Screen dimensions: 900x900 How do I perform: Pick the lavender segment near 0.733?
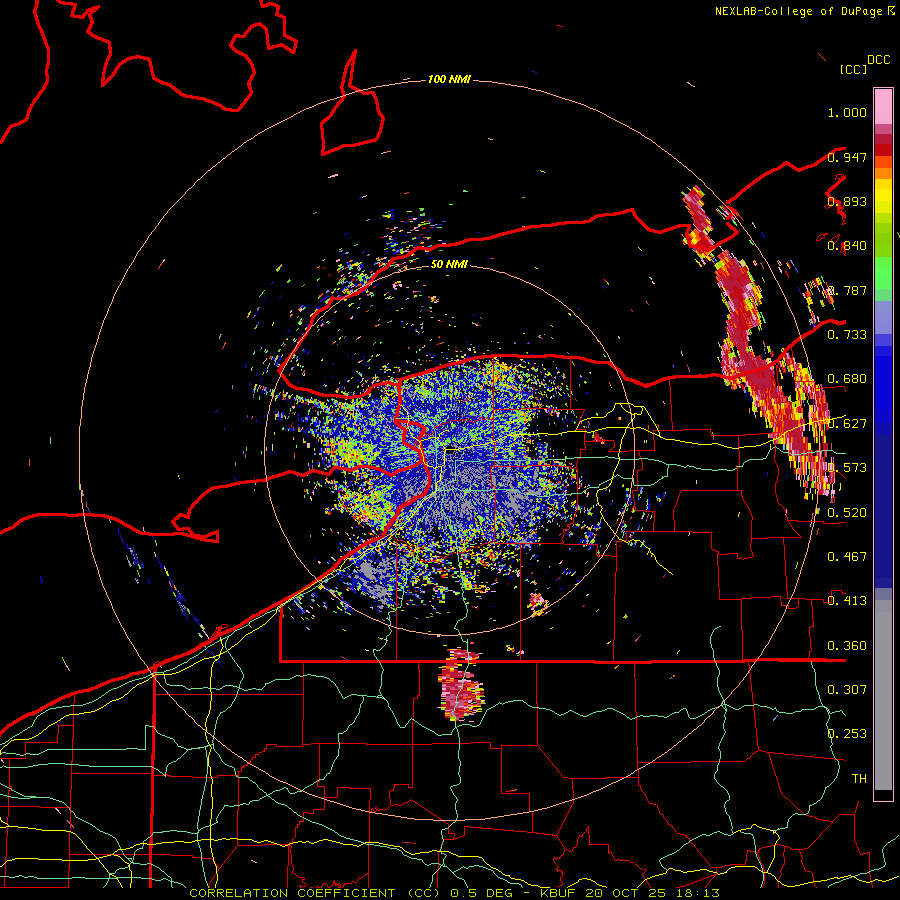pos(883,317)
